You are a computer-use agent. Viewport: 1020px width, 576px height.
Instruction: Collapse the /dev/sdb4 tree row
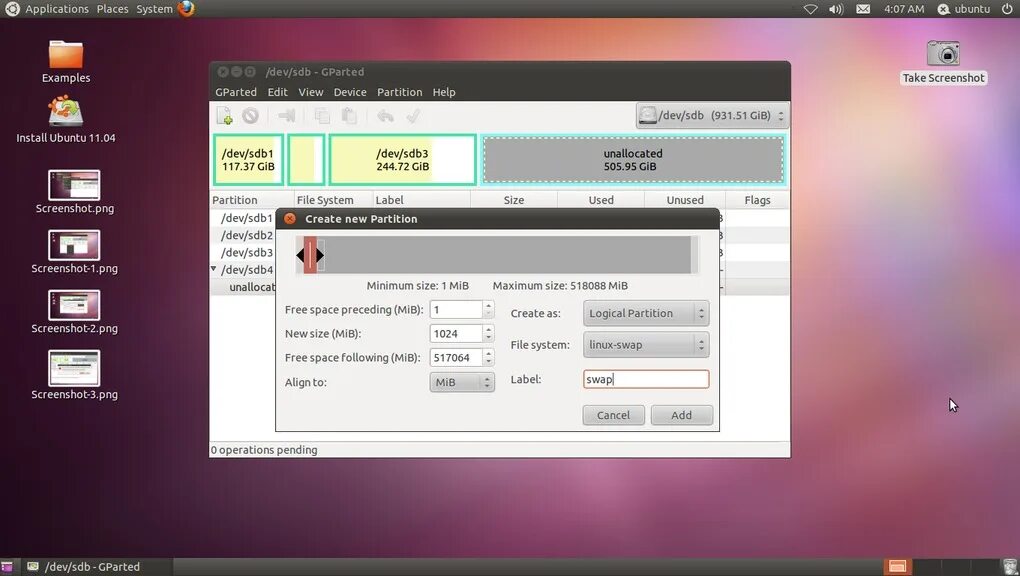pos(214,269)
